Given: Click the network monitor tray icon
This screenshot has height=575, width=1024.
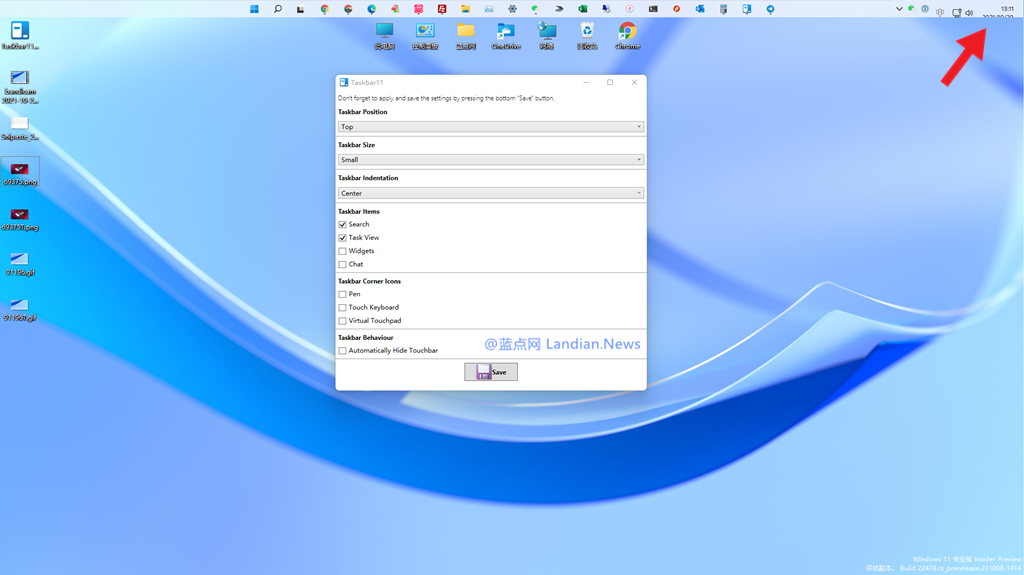Looking at the screenshot, I should [956, 12].
